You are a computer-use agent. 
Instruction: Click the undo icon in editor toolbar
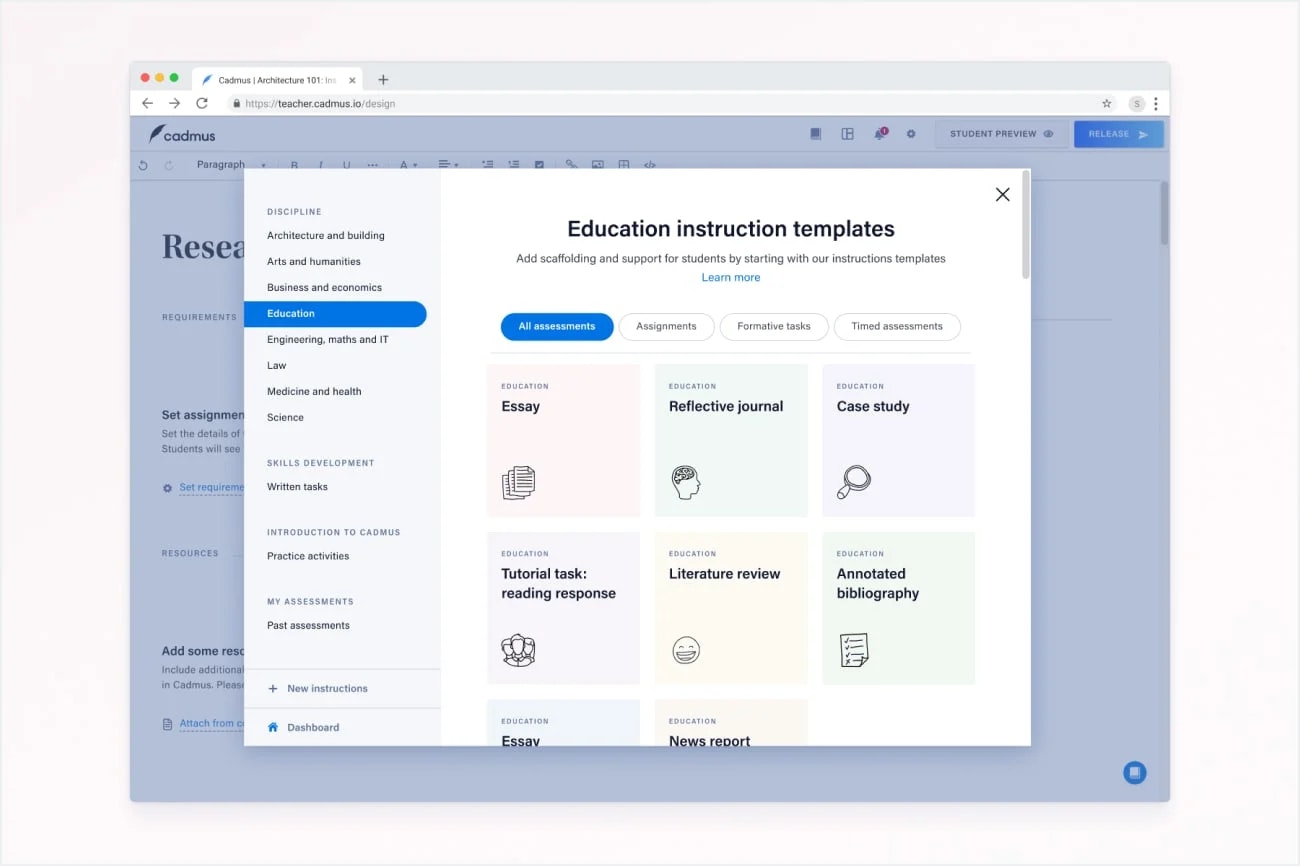pyautogui.click(x=143, y=165)
